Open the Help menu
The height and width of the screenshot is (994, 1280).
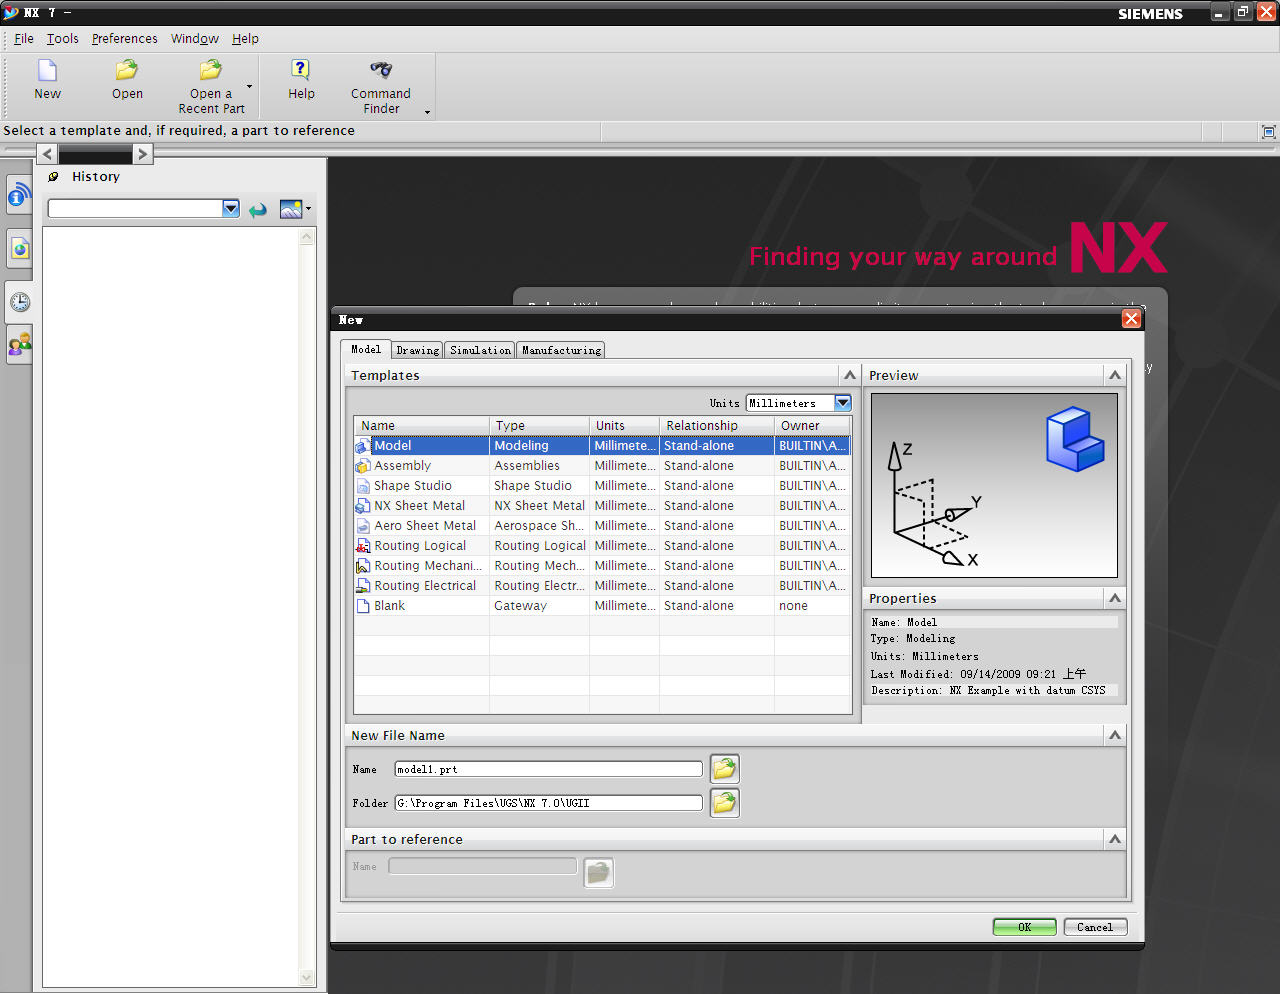pyautogui.click(x=245, y=39)
